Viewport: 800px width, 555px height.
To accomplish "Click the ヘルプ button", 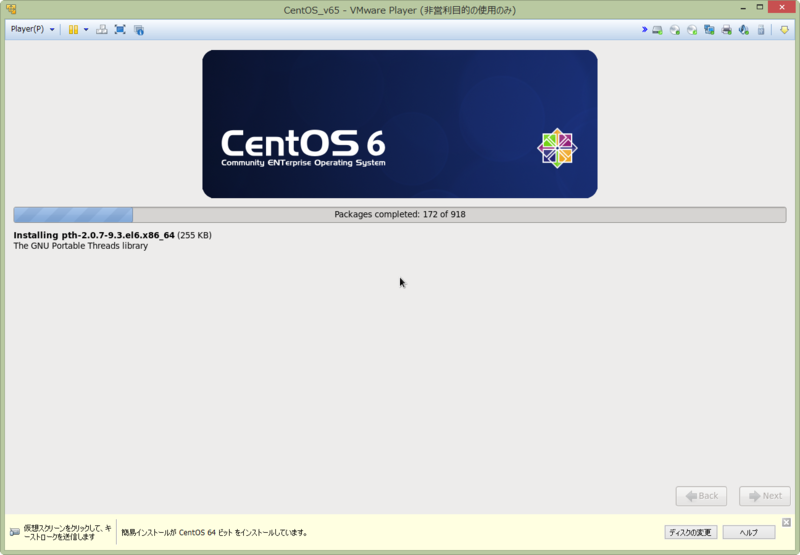I will [749, 532].
